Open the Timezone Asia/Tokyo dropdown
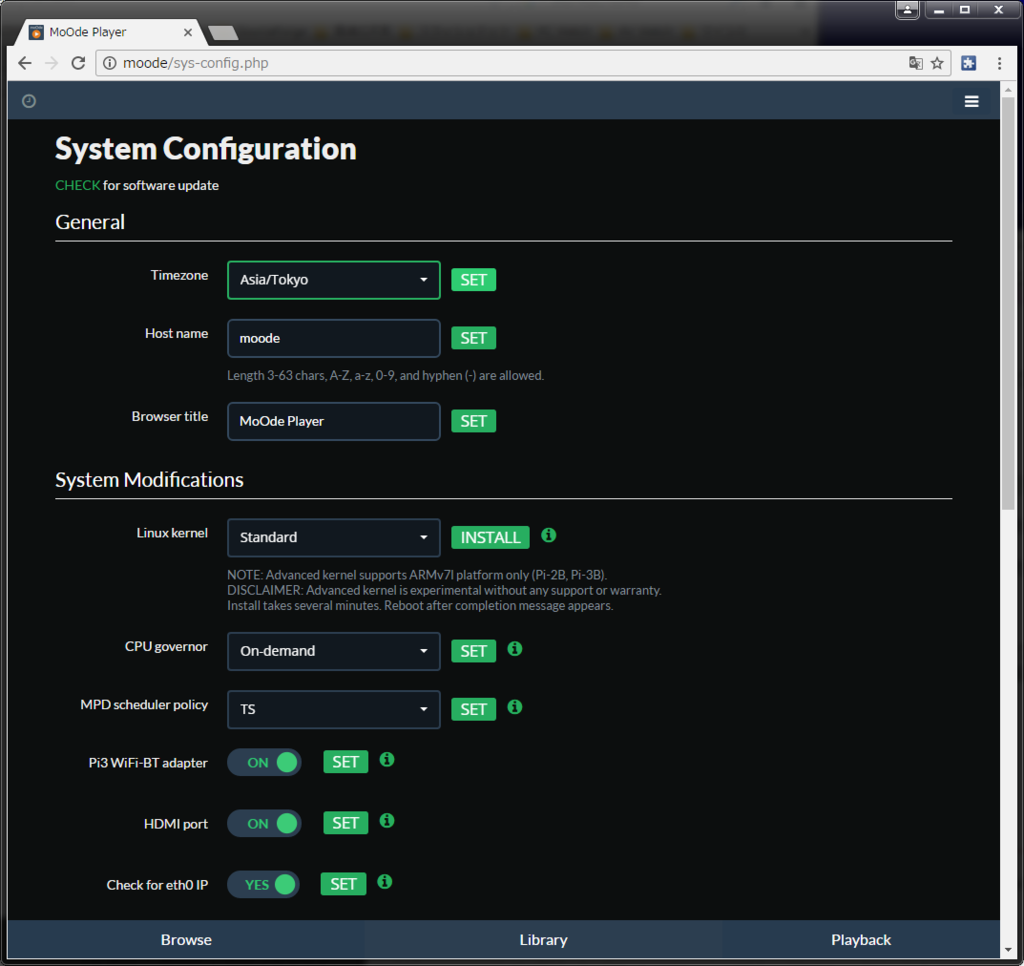Viewport: 1024px width, 966px height. (334, 280)
